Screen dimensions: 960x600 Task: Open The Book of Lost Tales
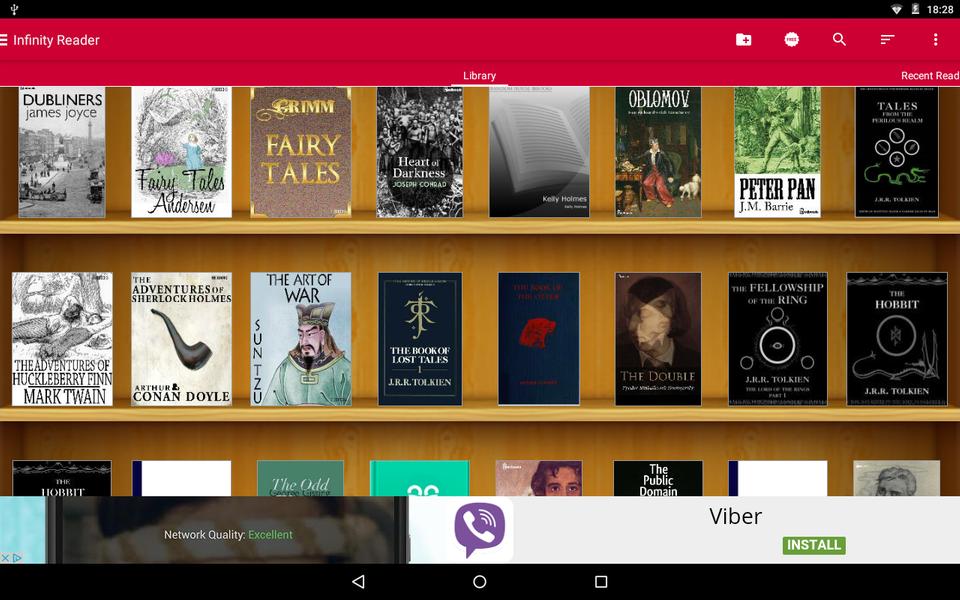(420, 339)
